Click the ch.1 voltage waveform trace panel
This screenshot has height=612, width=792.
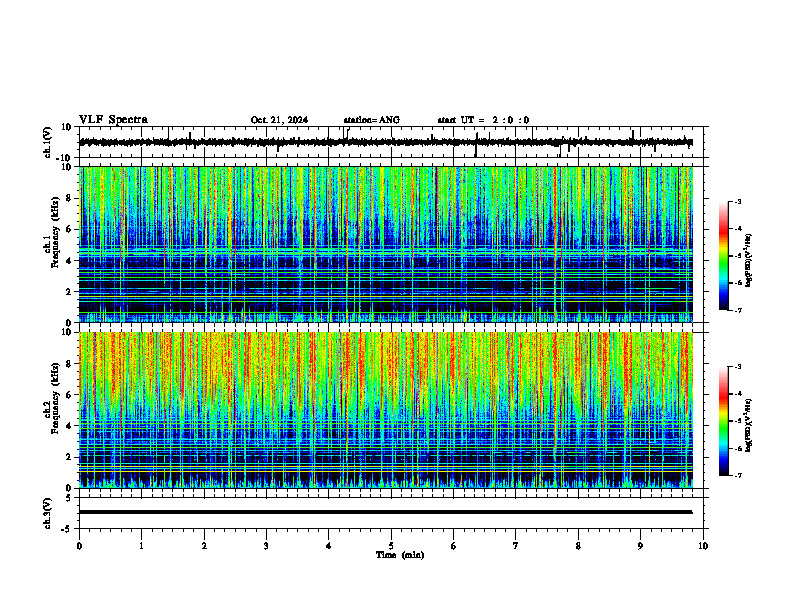pos(393,142)
